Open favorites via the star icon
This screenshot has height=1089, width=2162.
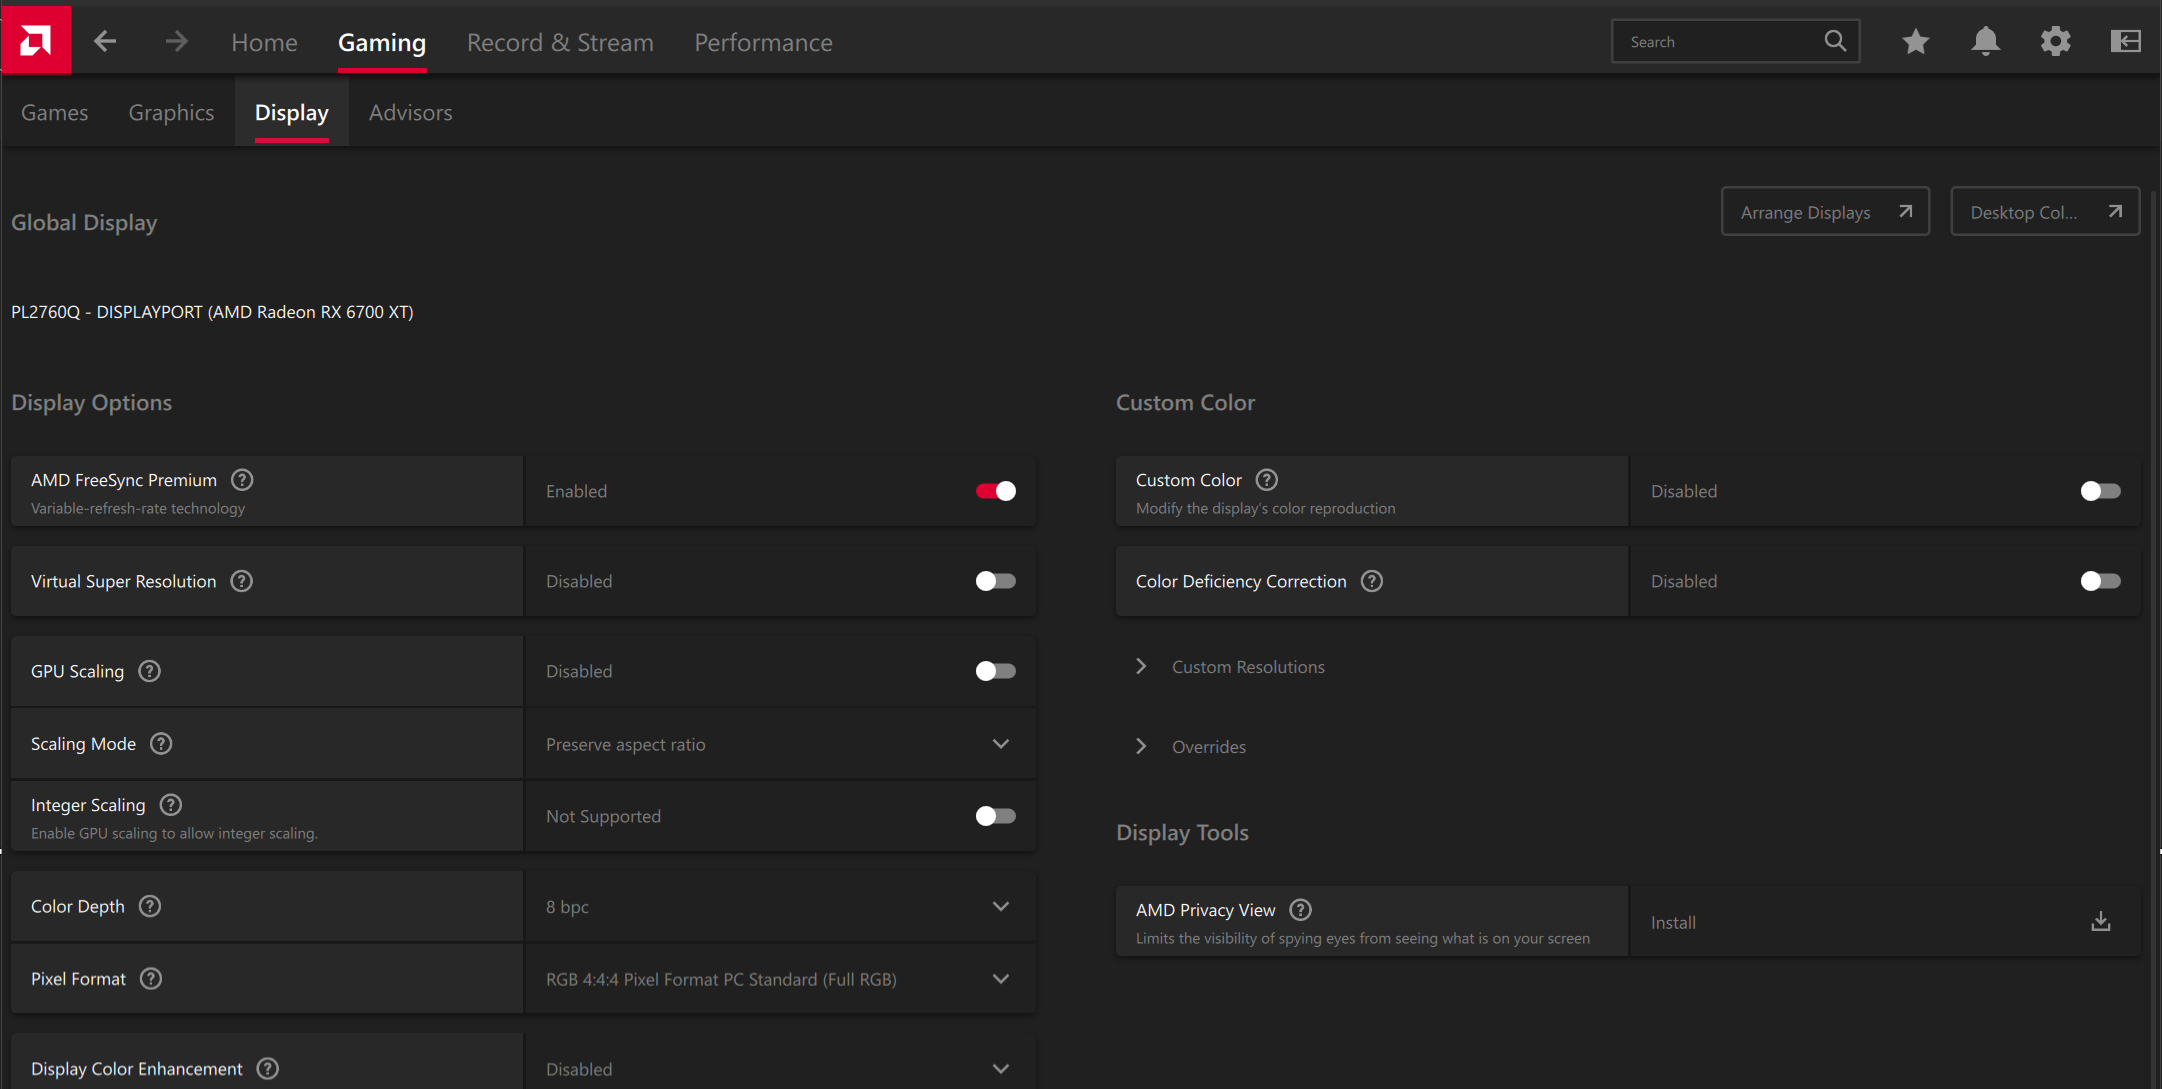coord(1915,41)
